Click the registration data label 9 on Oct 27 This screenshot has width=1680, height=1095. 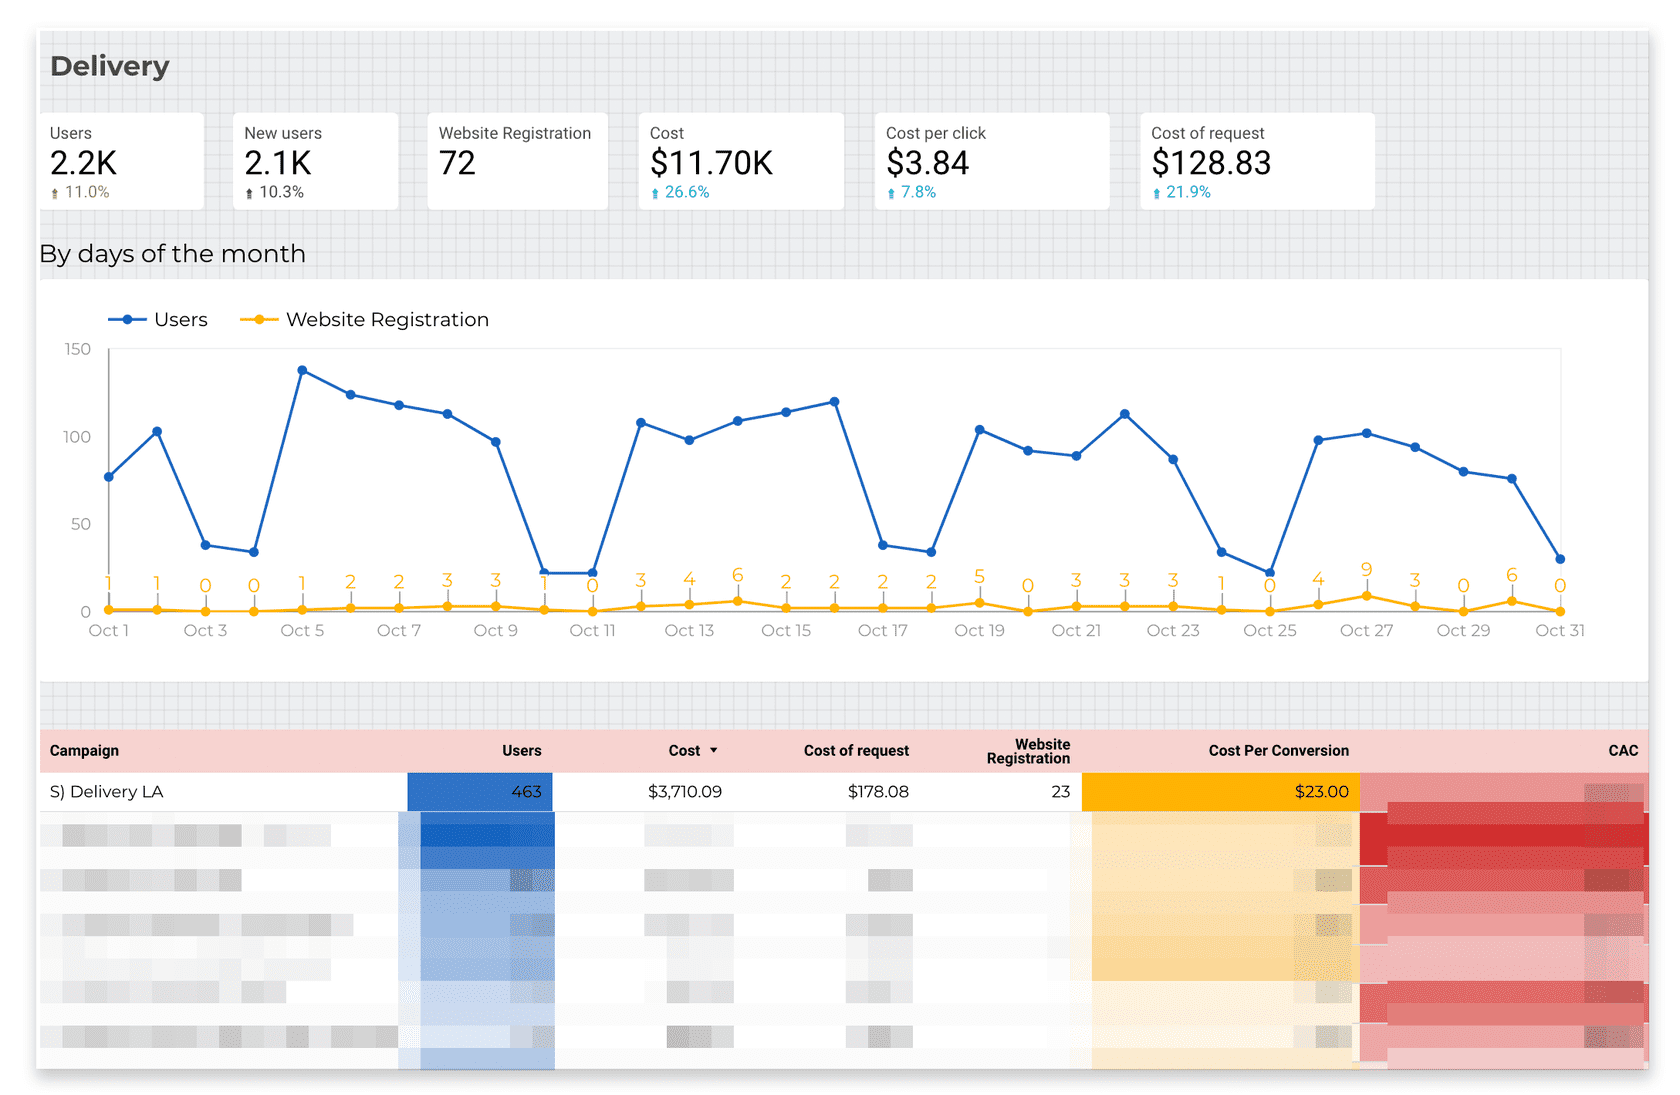click(x=1366, y=569)
